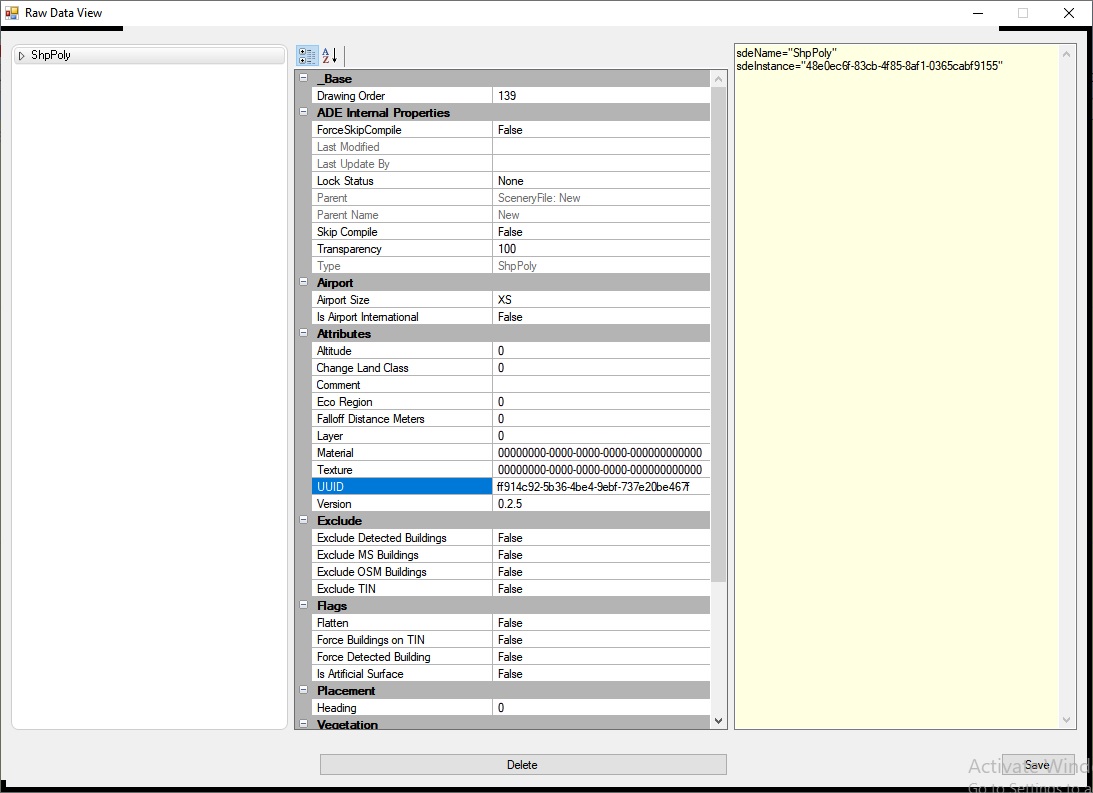This screenshot has width=1093, height=793.
Task: Select the Flatten value field
Action: [600, 623]
